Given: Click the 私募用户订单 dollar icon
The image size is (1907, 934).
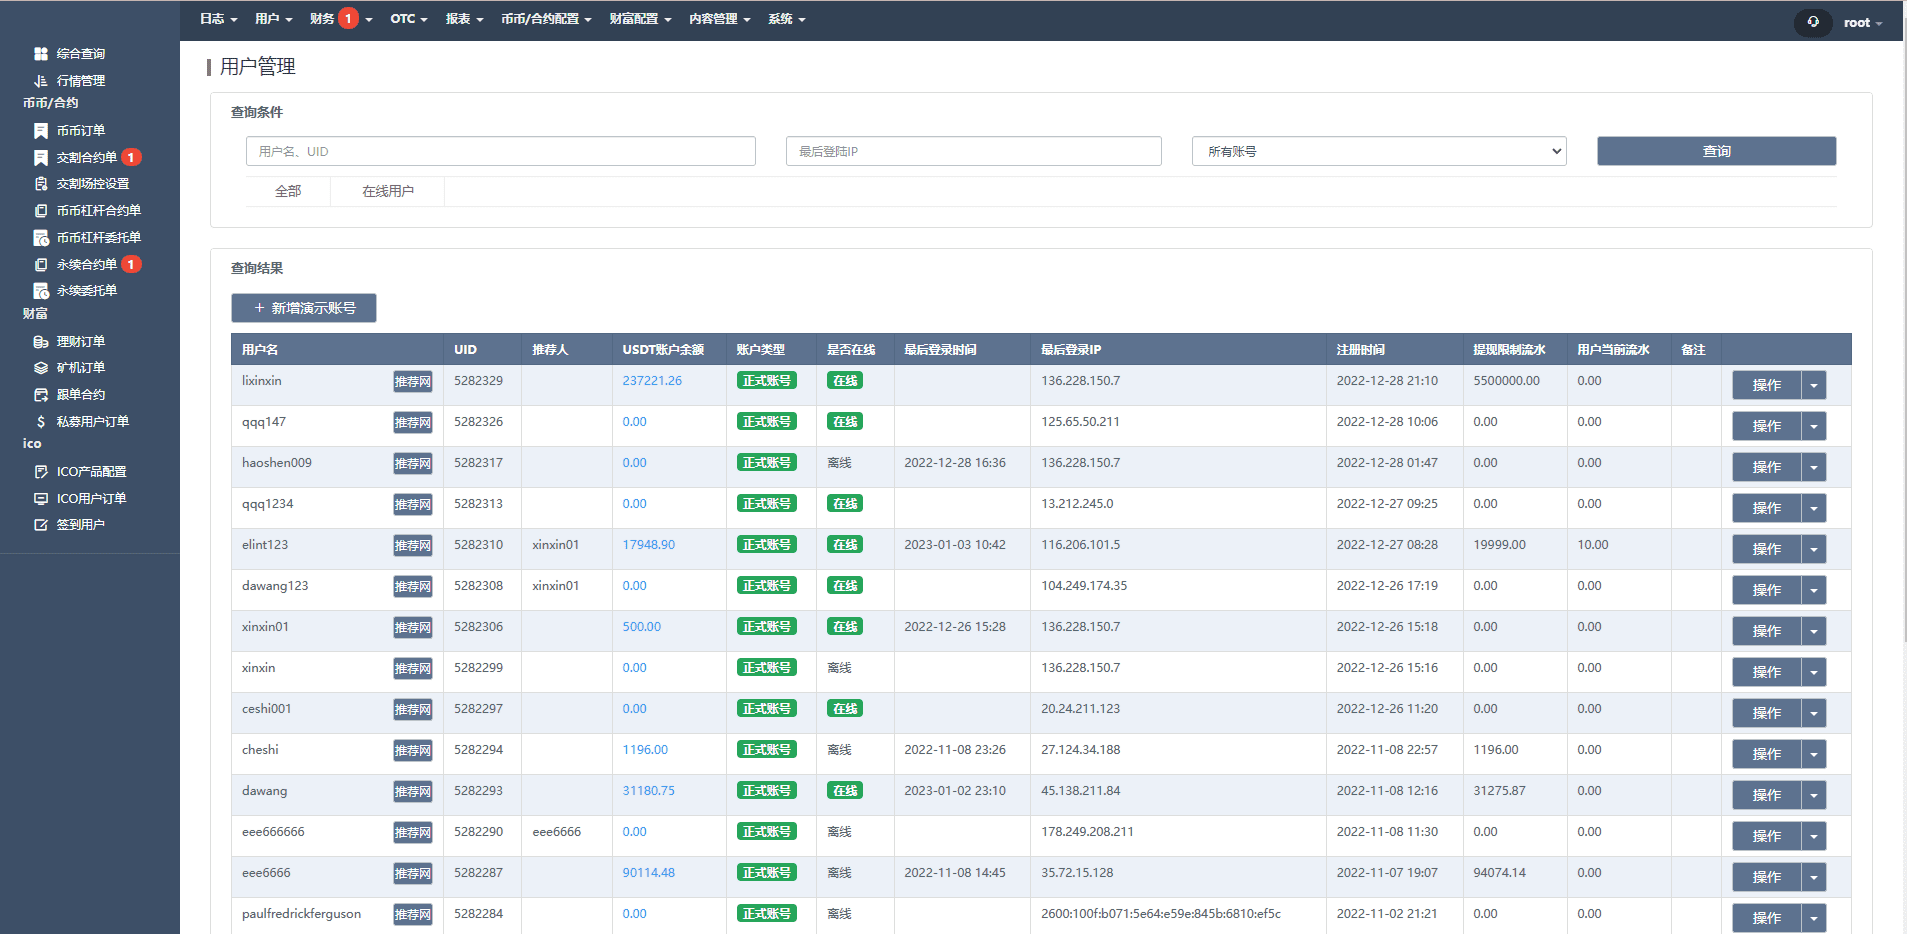Looking at the screenshot, I should (x=41, y=422).
